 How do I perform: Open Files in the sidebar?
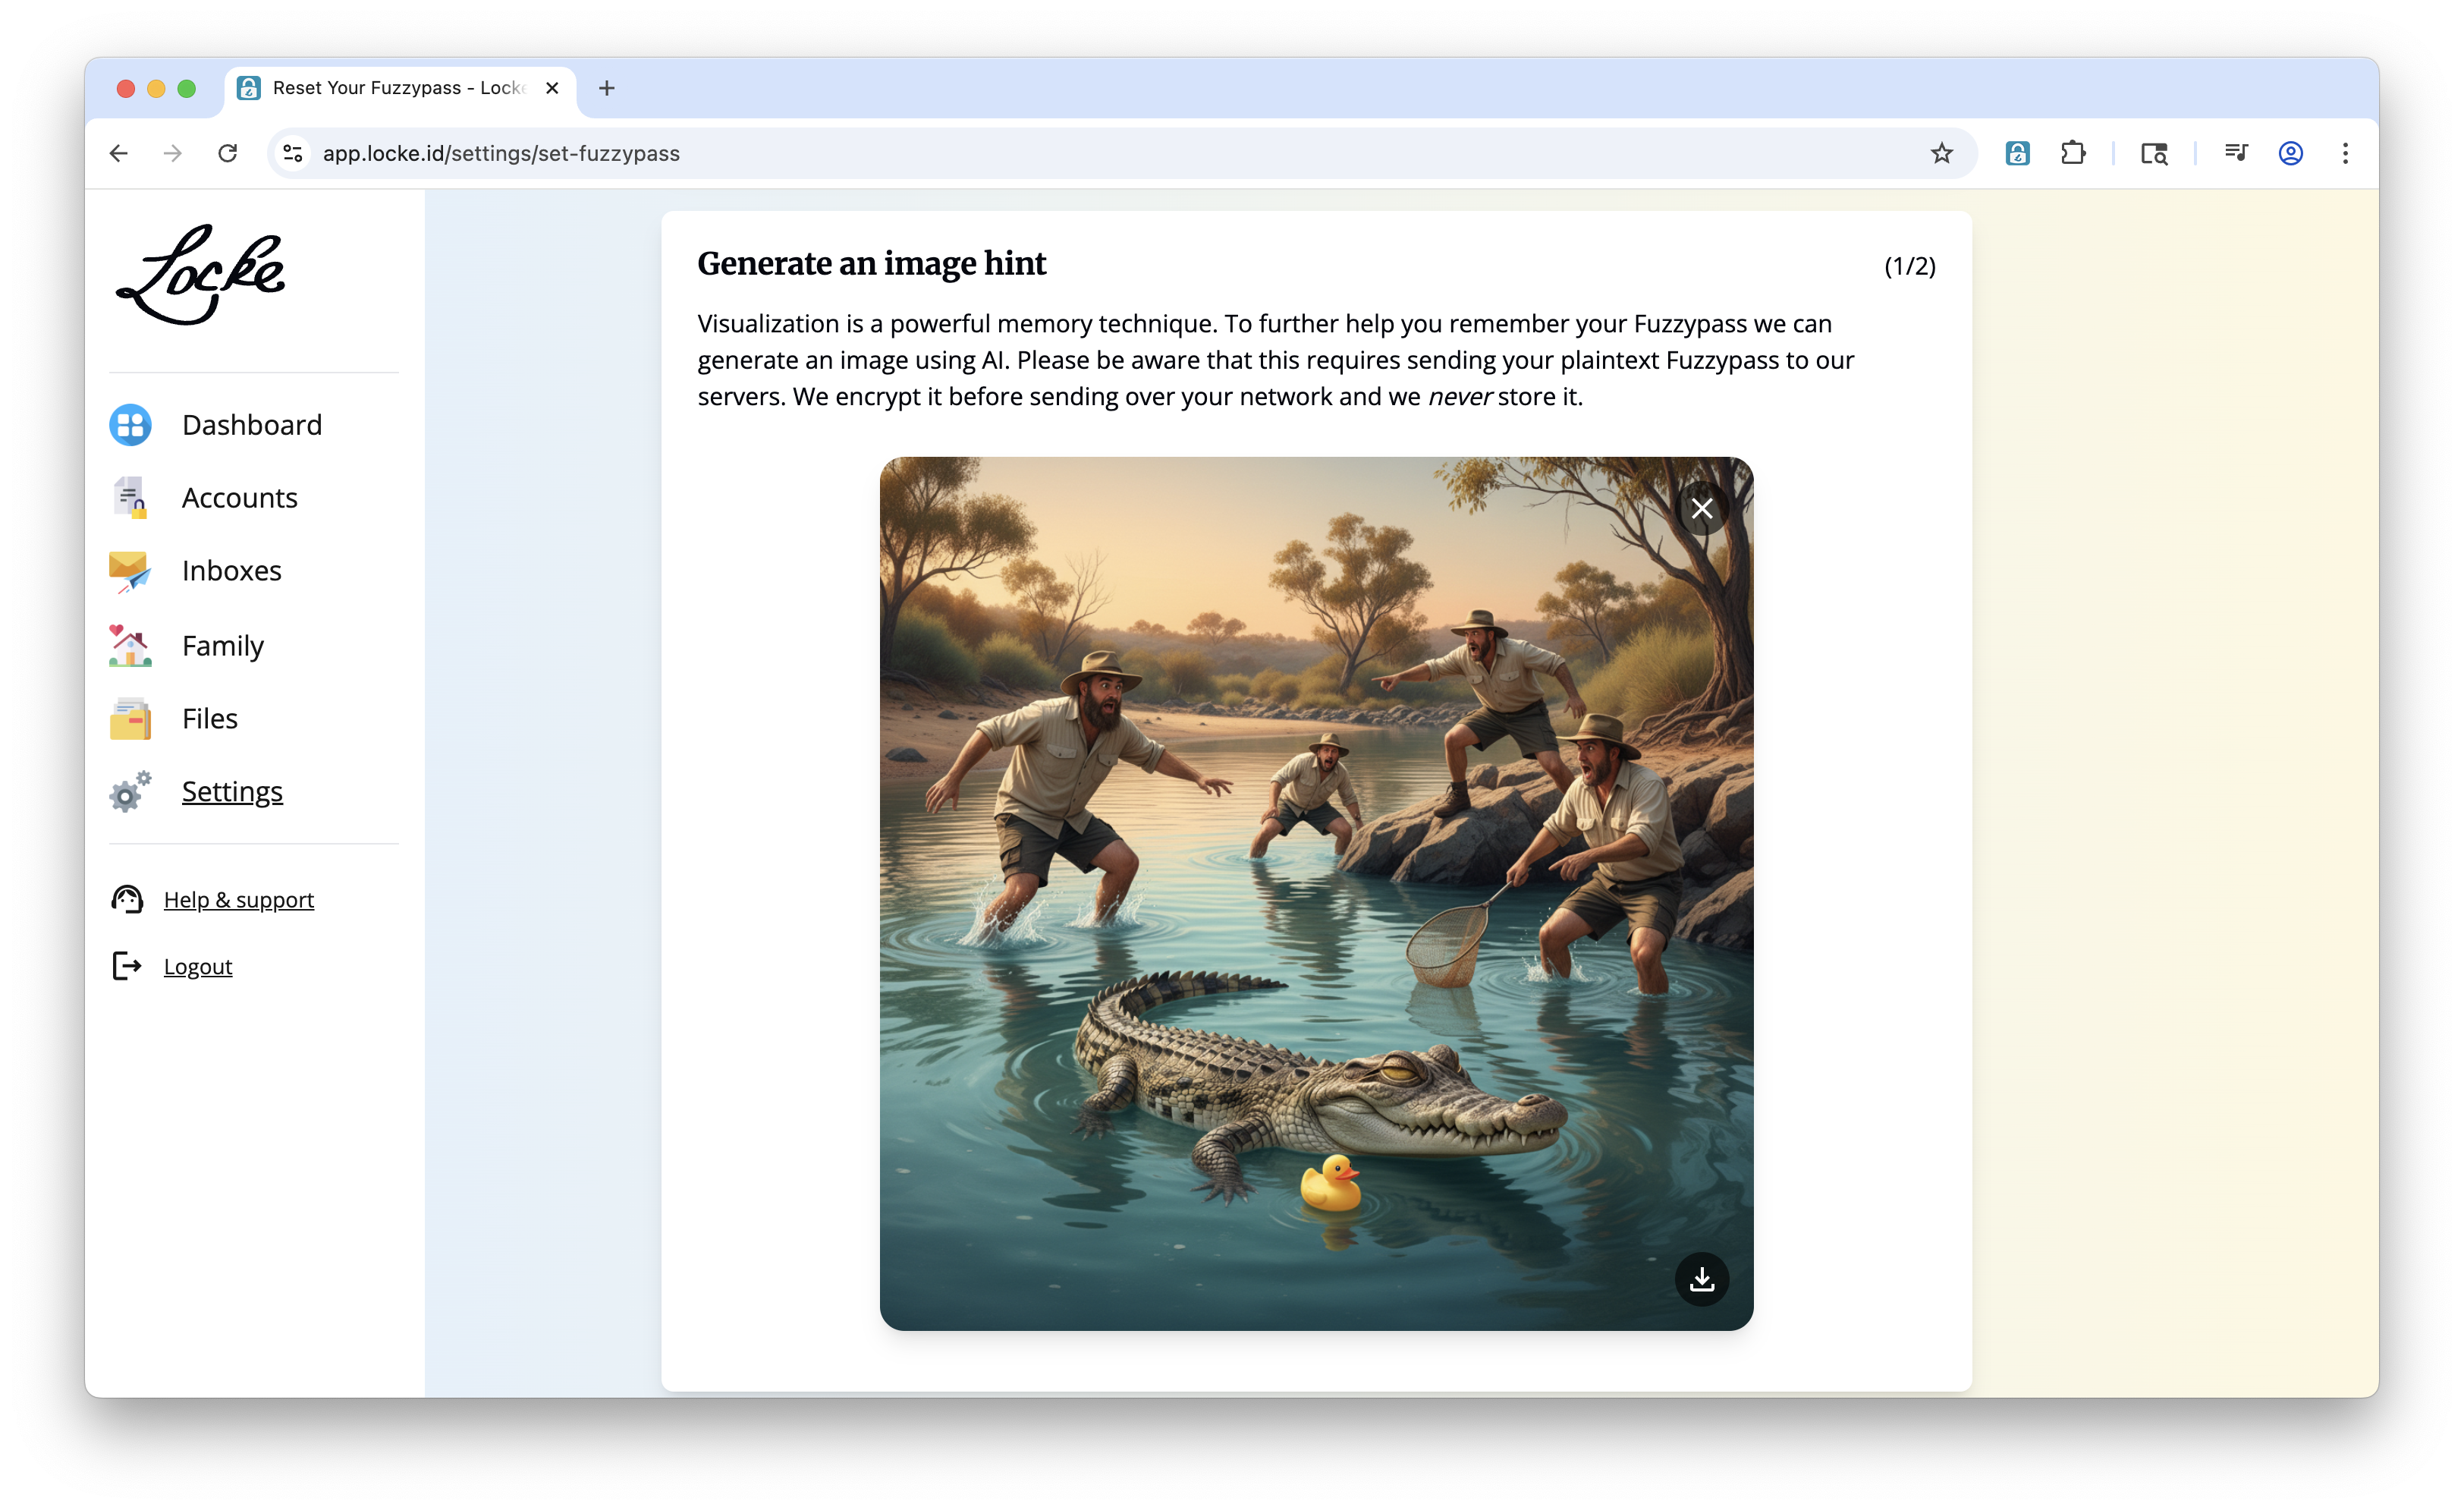coord(209,719)
